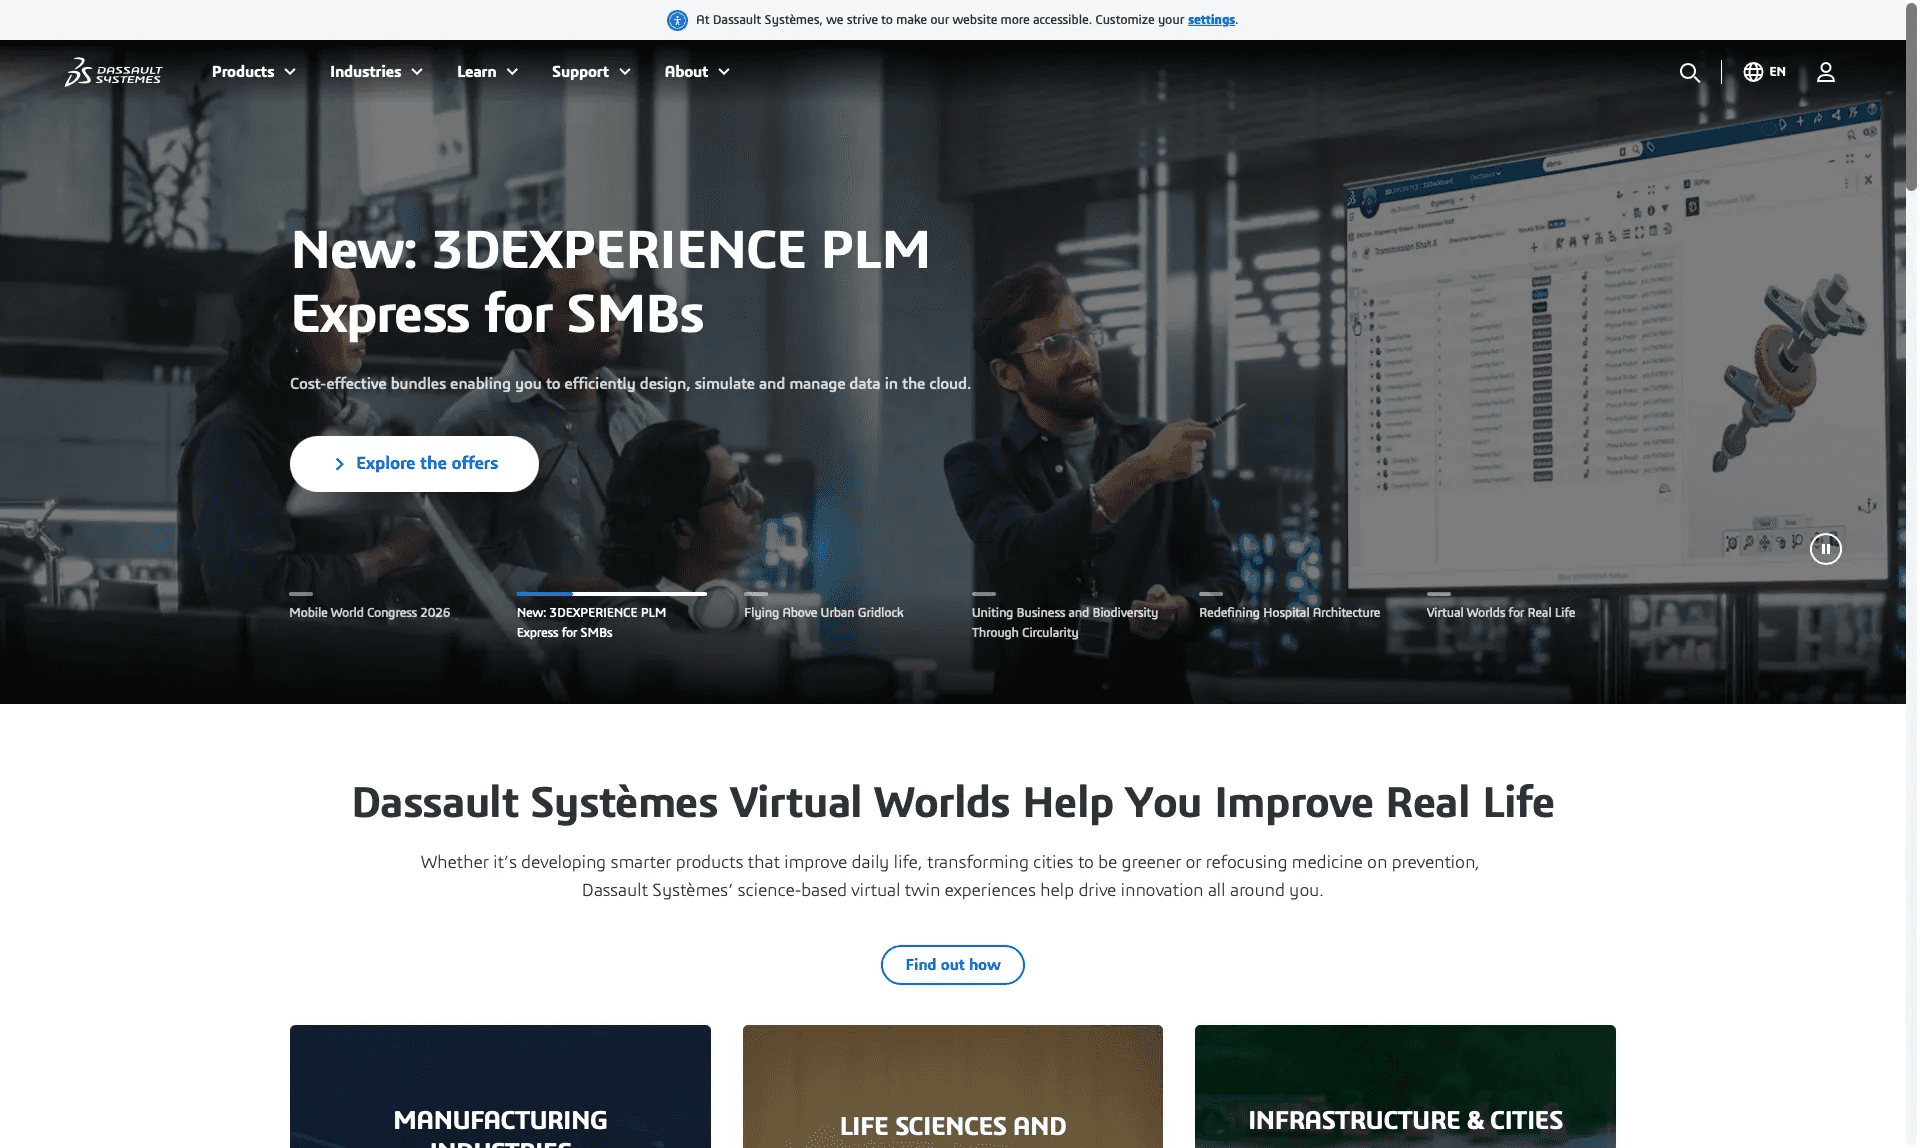Open the user account icon
Screen dimensions: 1920x1148
coord(1826,72)
